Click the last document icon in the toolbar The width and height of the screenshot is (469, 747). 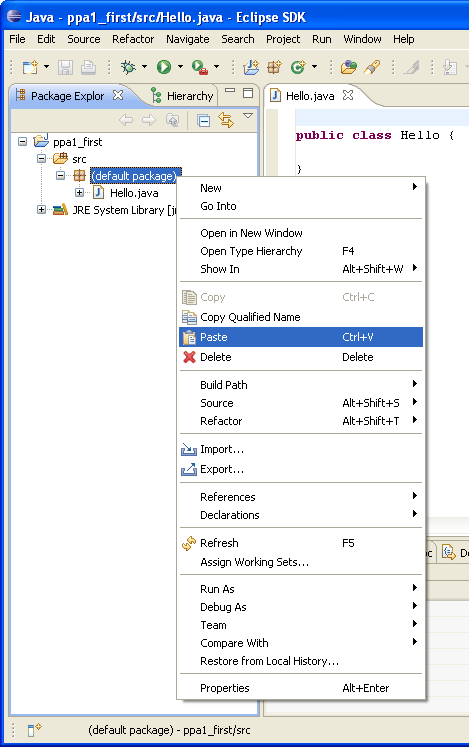click(450, 68)
